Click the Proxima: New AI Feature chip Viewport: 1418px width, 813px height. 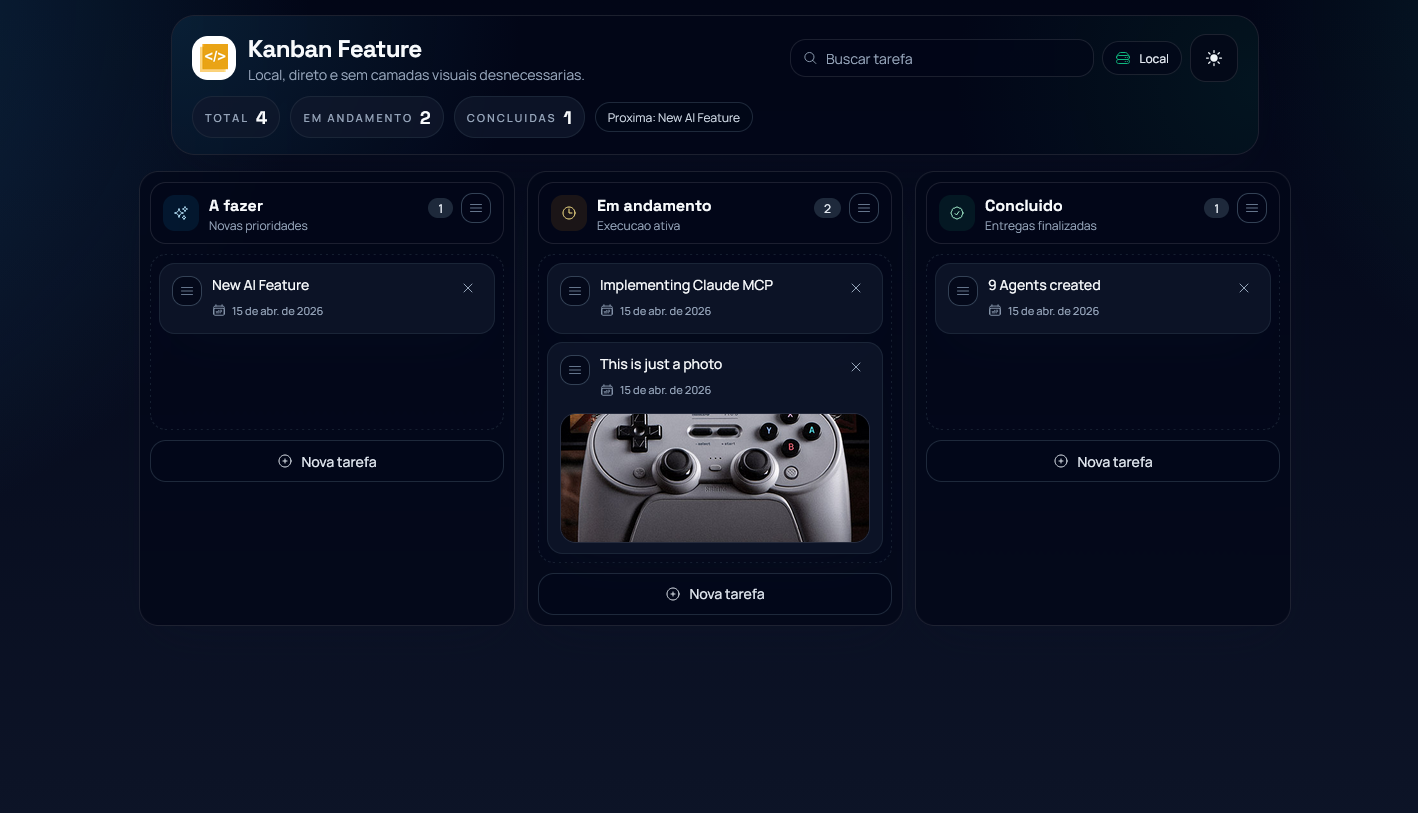pyautogui.click(x=674, y=117)
